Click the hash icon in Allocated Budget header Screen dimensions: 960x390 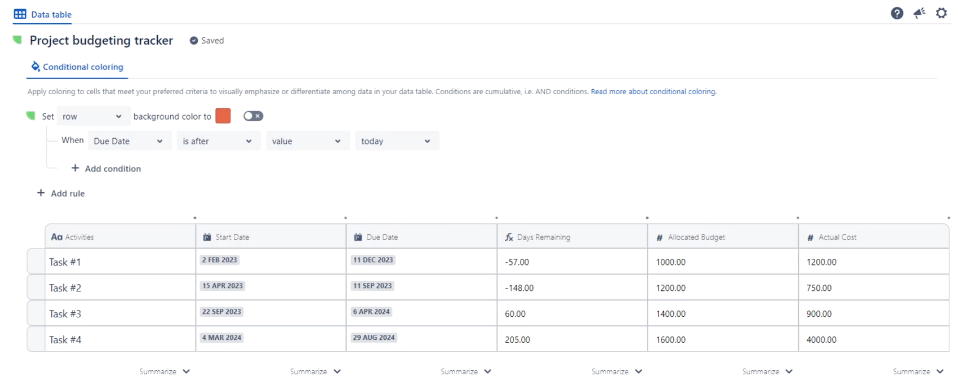click(x=659, y=238)
